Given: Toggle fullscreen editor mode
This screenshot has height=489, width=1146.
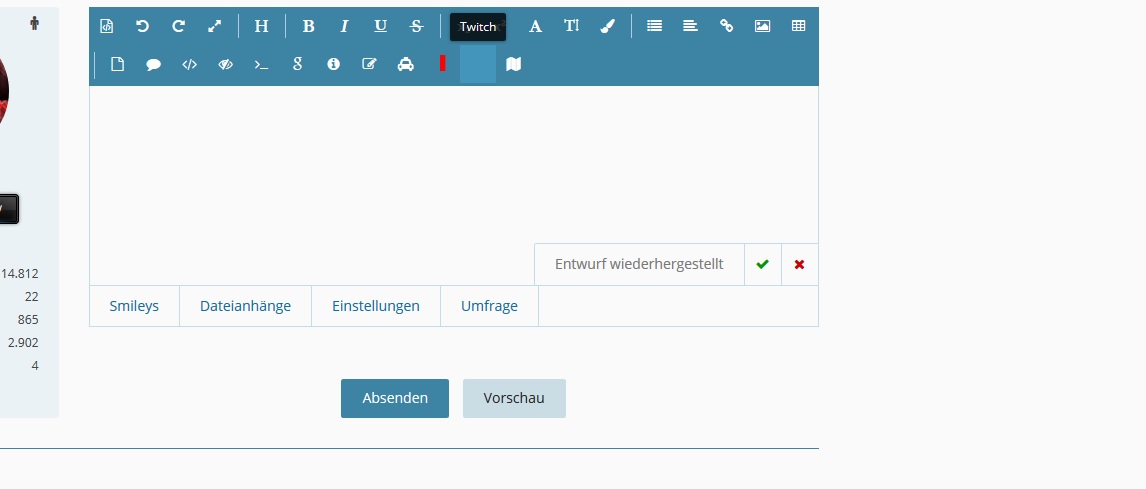Looking at the screenshot, I should [214, 27].
